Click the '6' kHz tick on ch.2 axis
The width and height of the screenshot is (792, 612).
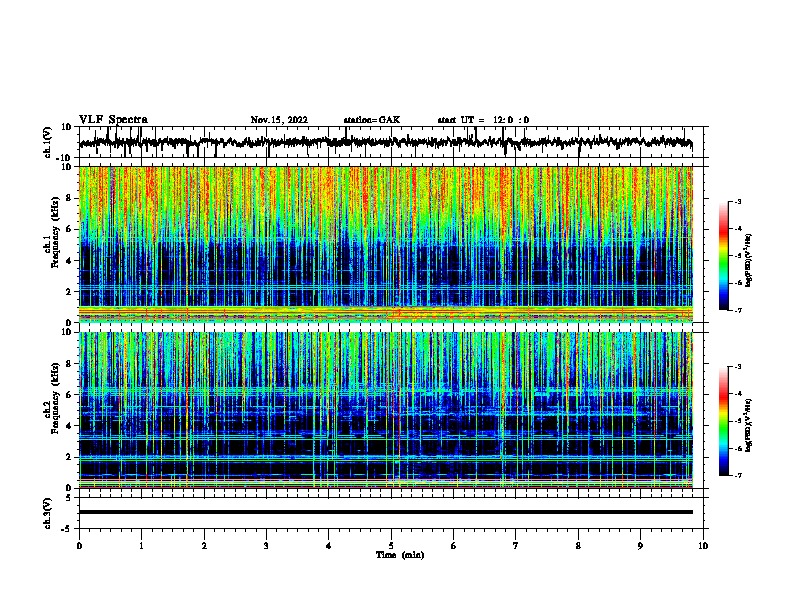point(70,395)
